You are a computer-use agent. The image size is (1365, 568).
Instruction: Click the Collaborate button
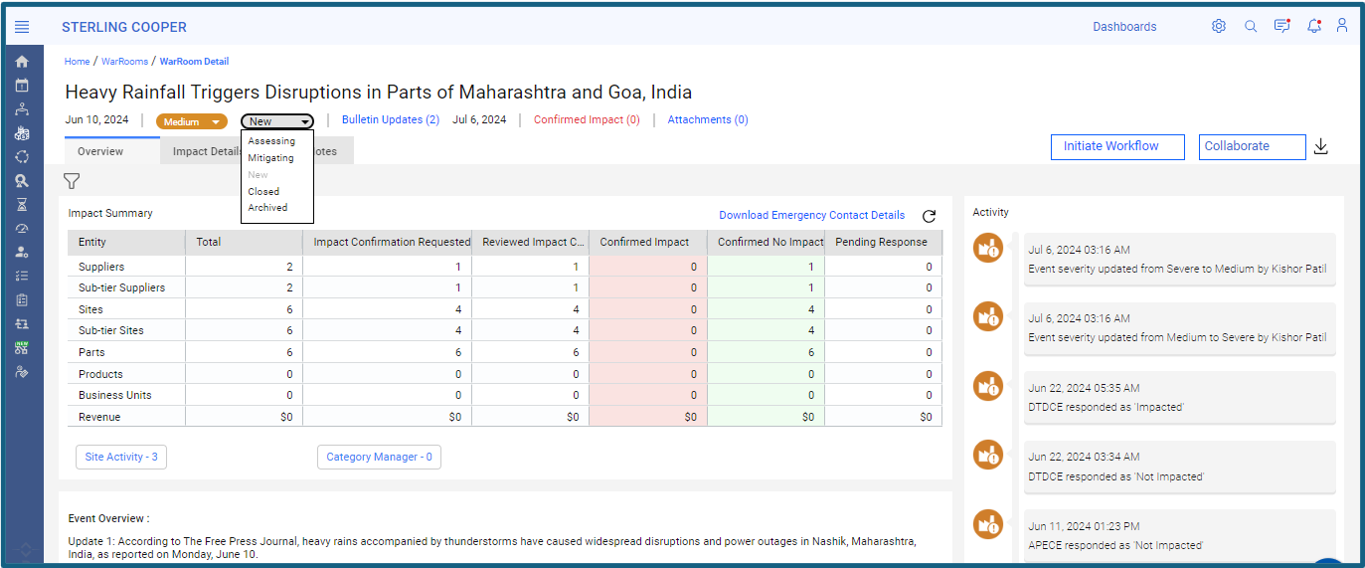pos(1252,146)
